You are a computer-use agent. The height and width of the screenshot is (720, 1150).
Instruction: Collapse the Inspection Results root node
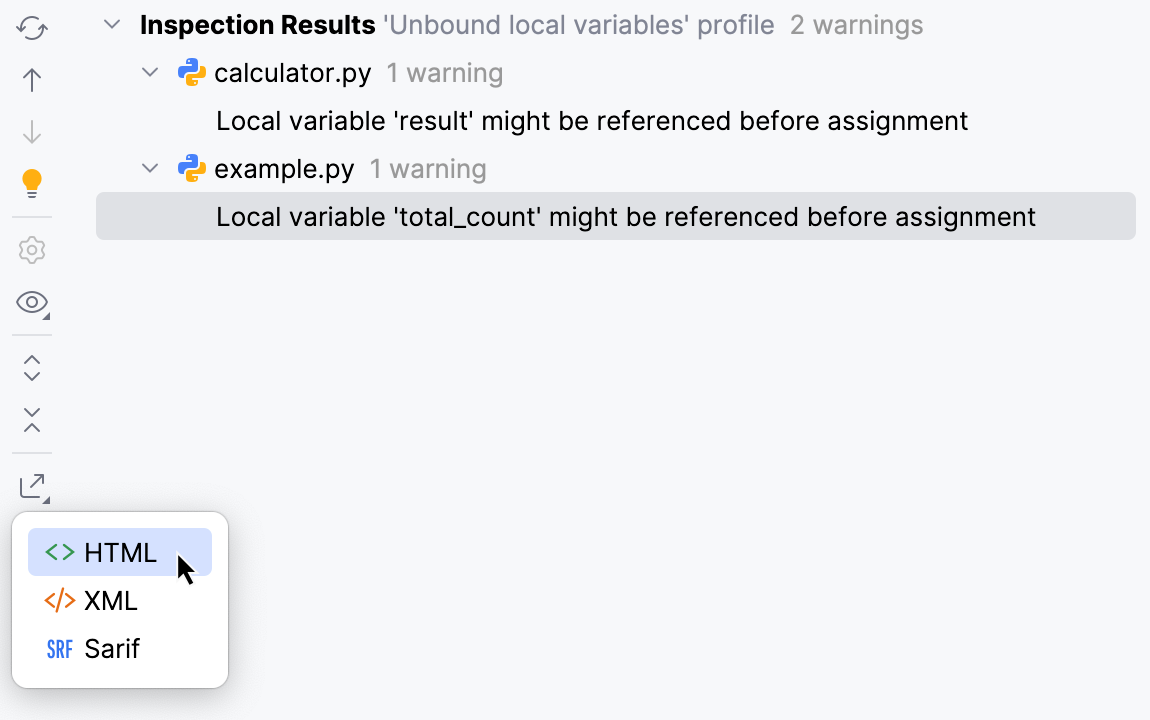pos(111,25)
